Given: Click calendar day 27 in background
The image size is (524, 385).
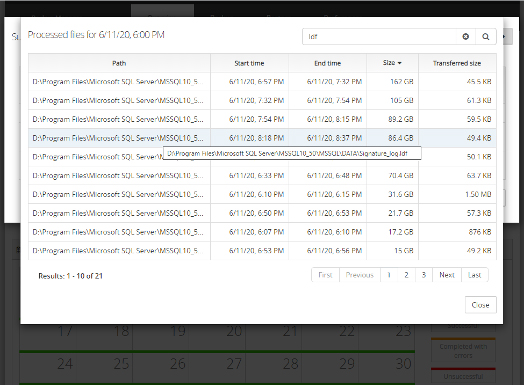Looking at the screenshot, I should [x=234, y=364].
